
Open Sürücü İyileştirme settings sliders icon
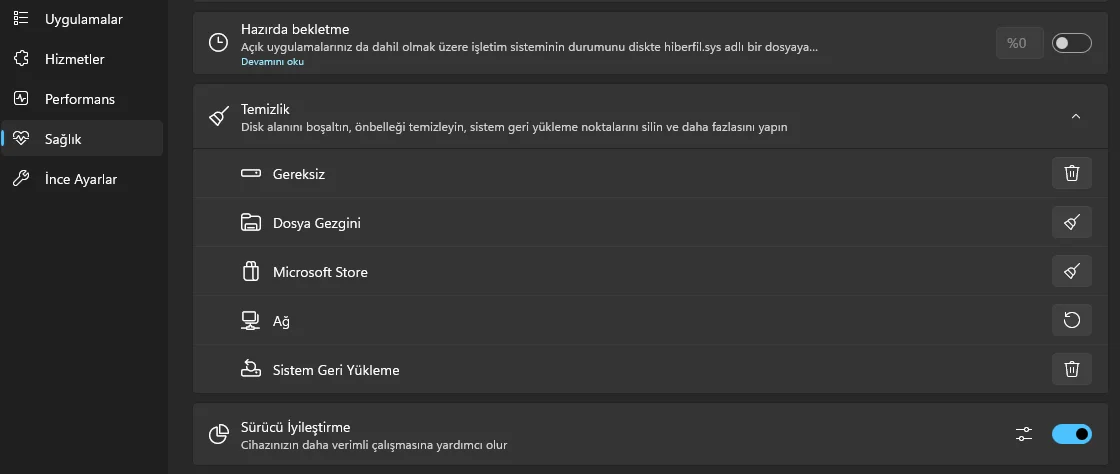(1023, 434)
